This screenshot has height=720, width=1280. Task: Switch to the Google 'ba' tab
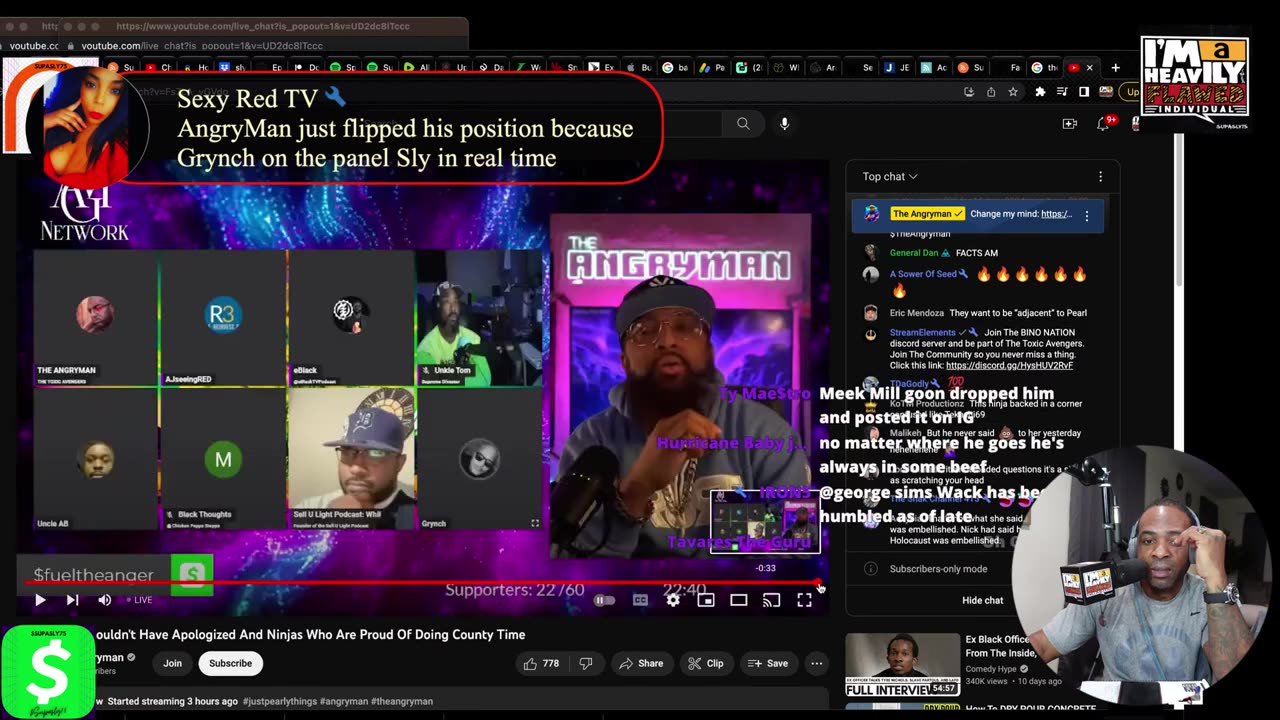tap(675, 68)
